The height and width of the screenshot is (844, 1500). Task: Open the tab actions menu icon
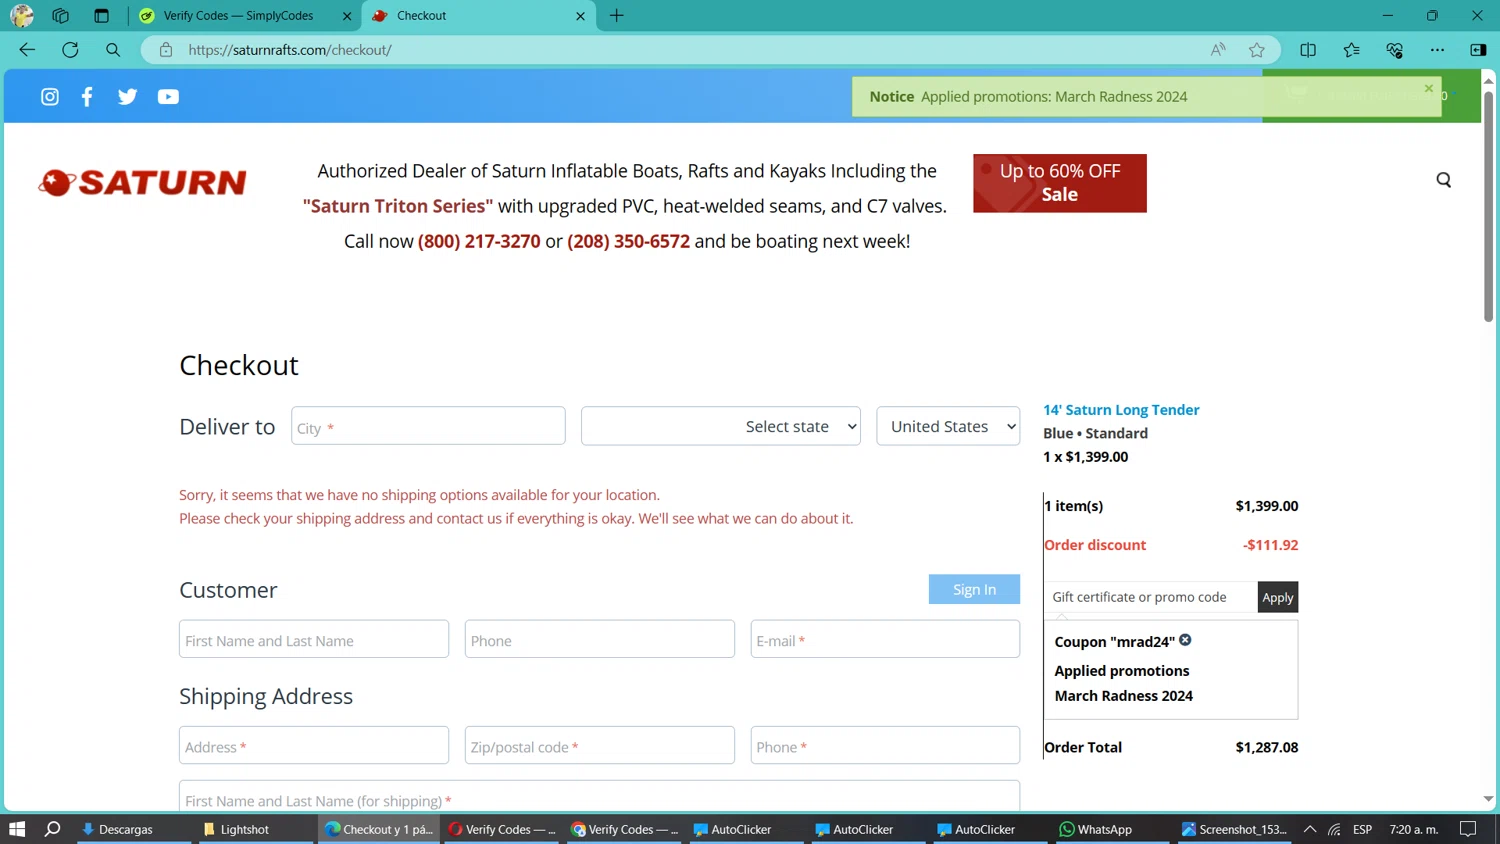pyautogui.click(x=101, y=16)
